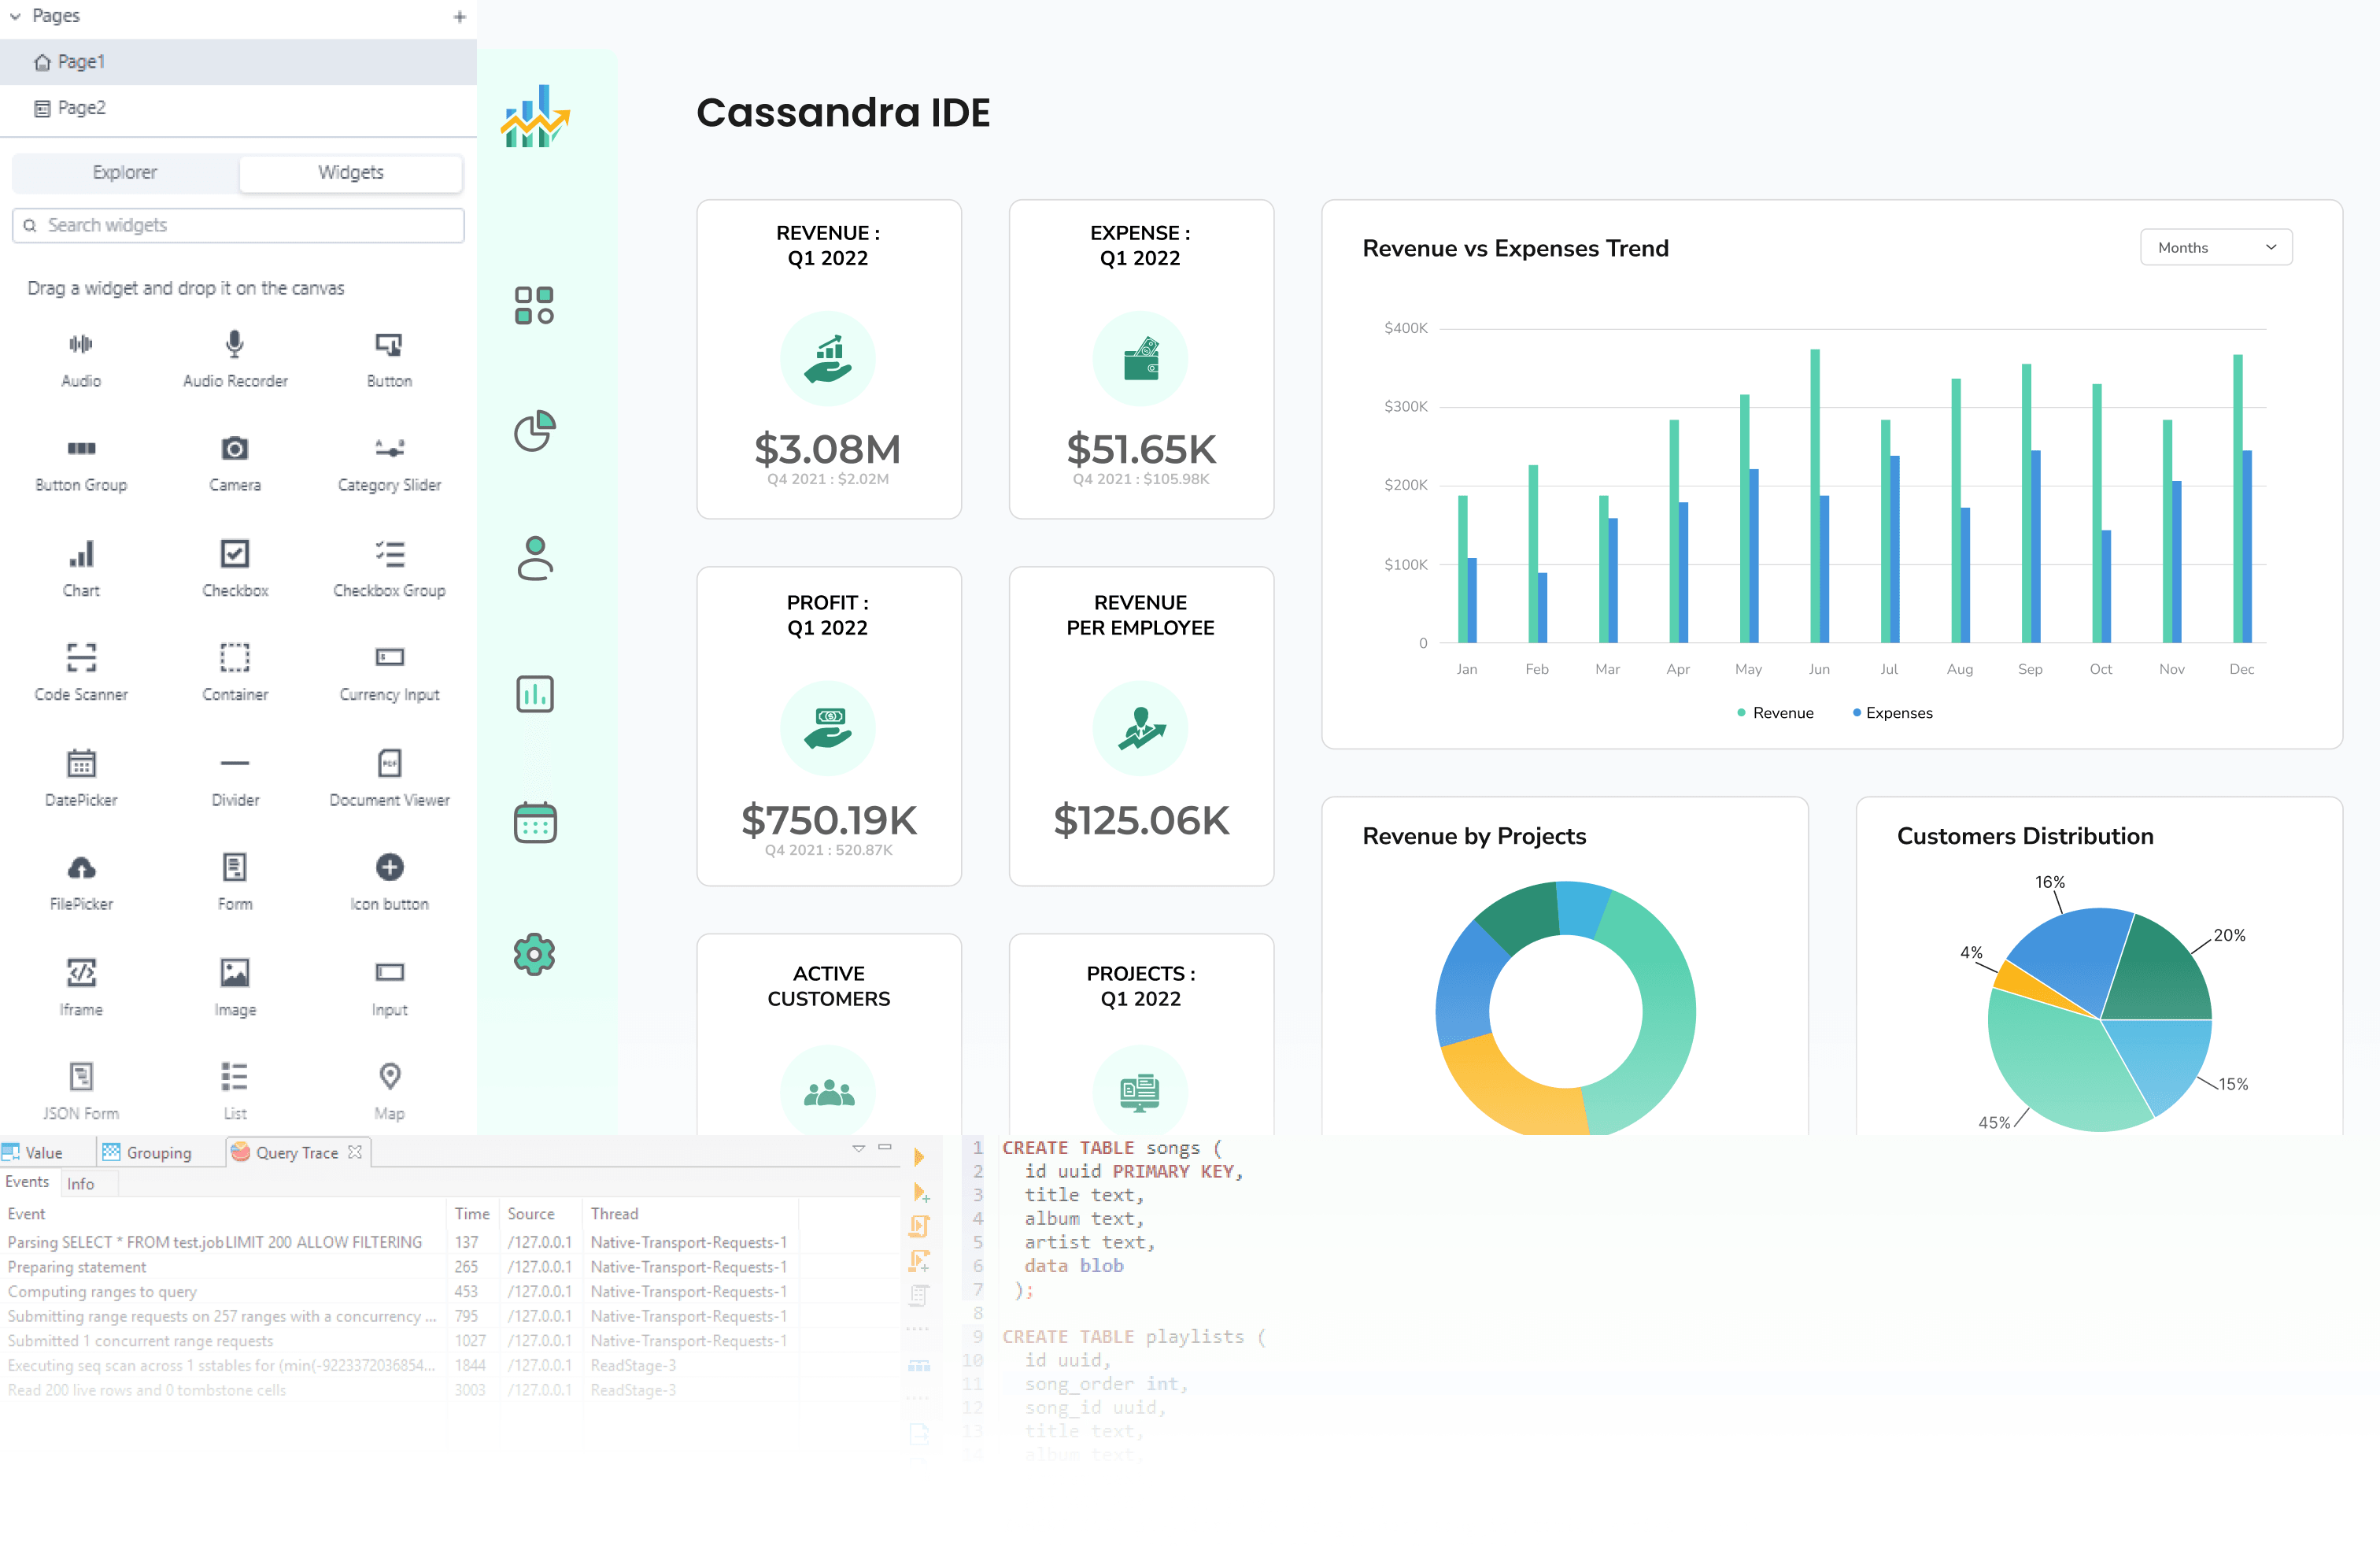Switch to the Explorer tab

[x=125, y=172]
